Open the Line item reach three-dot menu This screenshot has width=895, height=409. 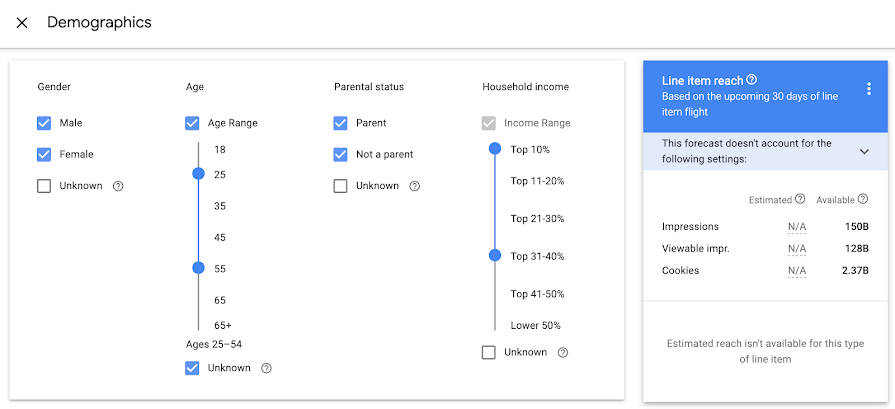tap(869, 89)
